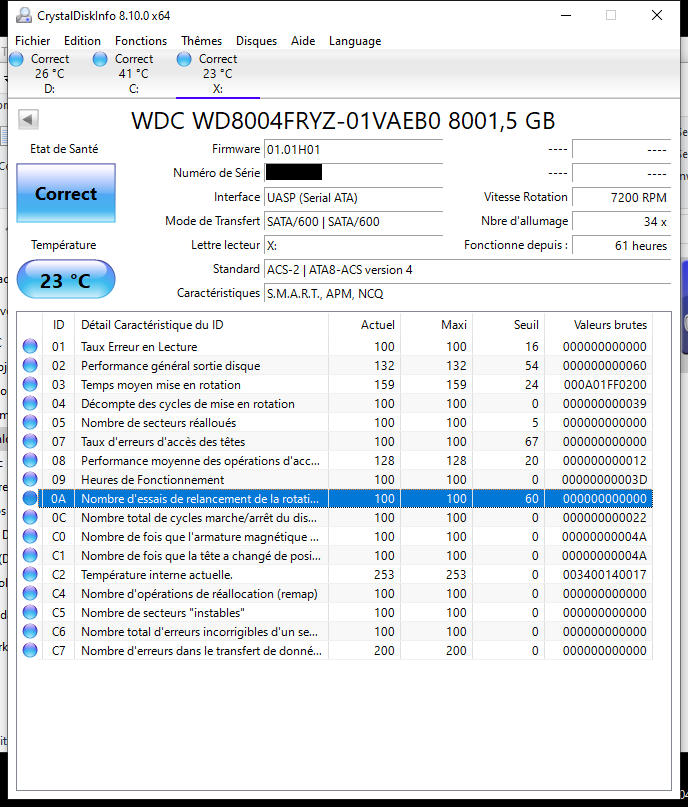Click the 23 °C temperature button
Image resolution: width=688 pixels, height=807 pixels.
tap(66, 279)
